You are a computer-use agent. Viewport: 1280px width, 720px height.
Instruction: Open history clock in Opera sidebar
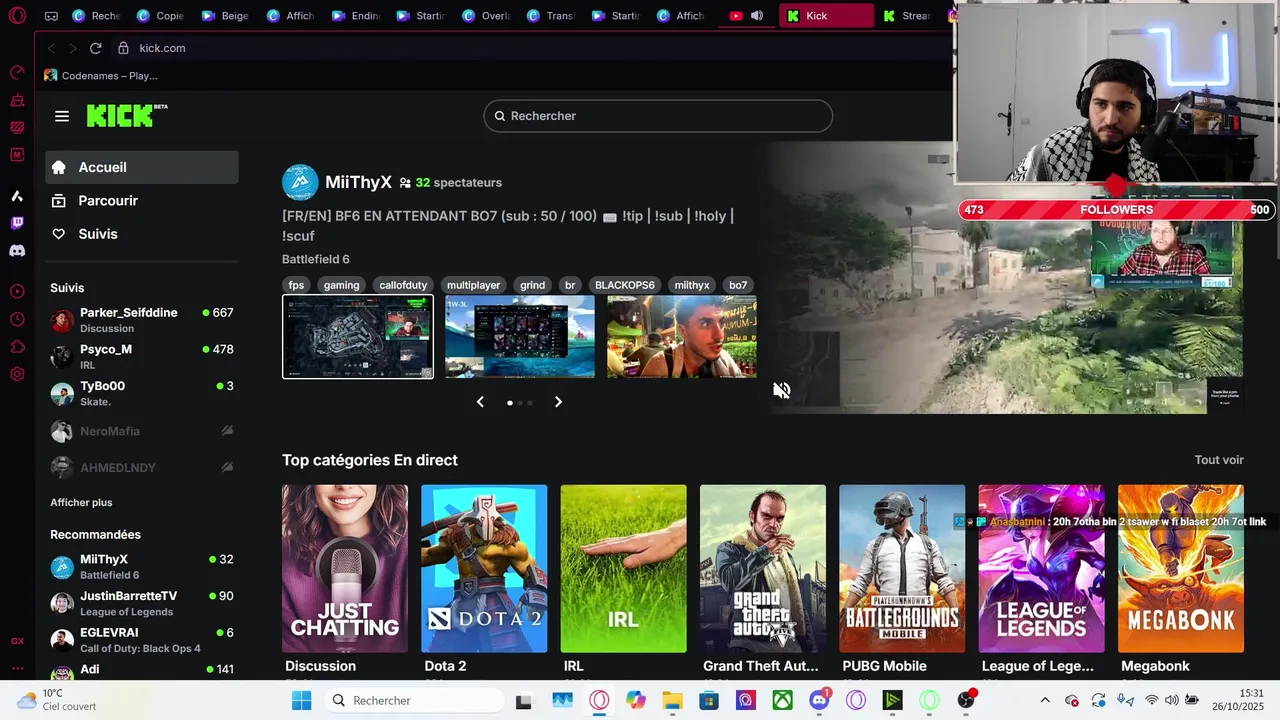[x=17, y=319]
